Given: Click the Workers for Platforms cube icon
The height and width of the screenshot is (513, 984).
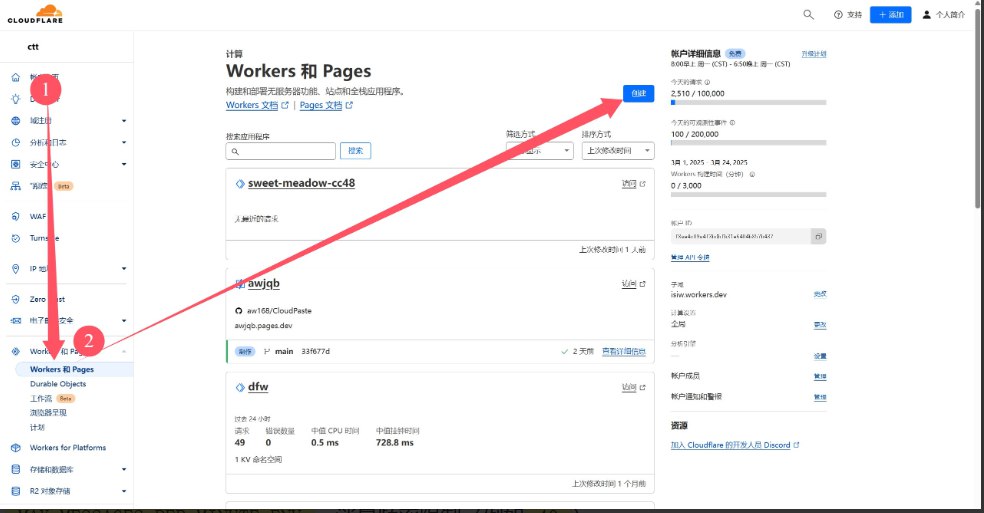Looking at the screenshot, I should (x=16, y=448).
